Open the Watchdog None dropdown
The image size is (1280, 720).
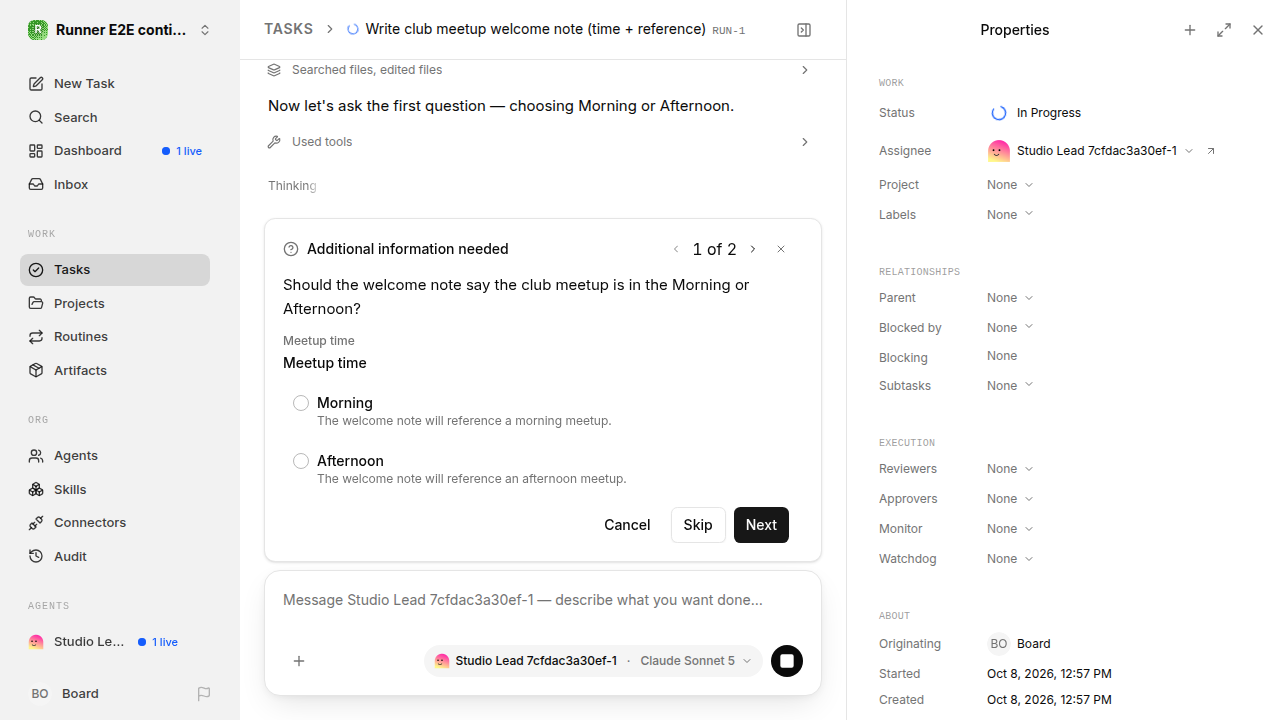click(1010, 559)
